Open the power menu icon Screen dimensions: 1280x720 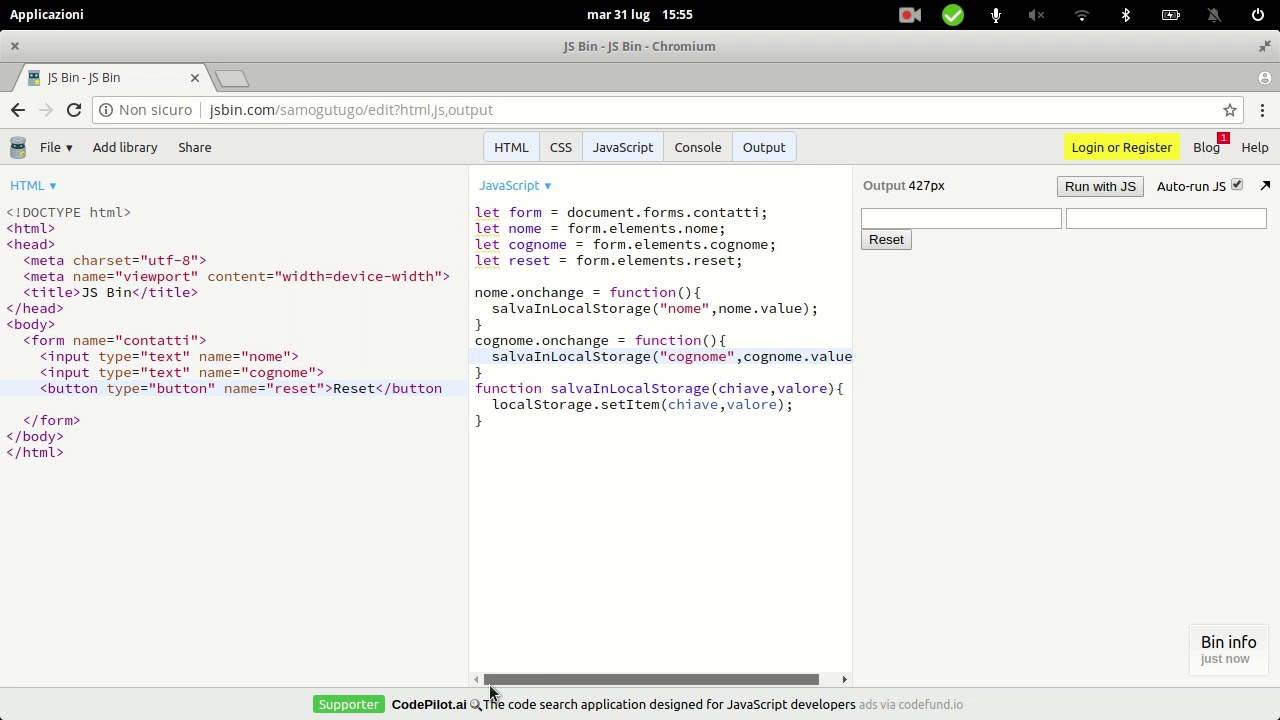[1258, 15]
